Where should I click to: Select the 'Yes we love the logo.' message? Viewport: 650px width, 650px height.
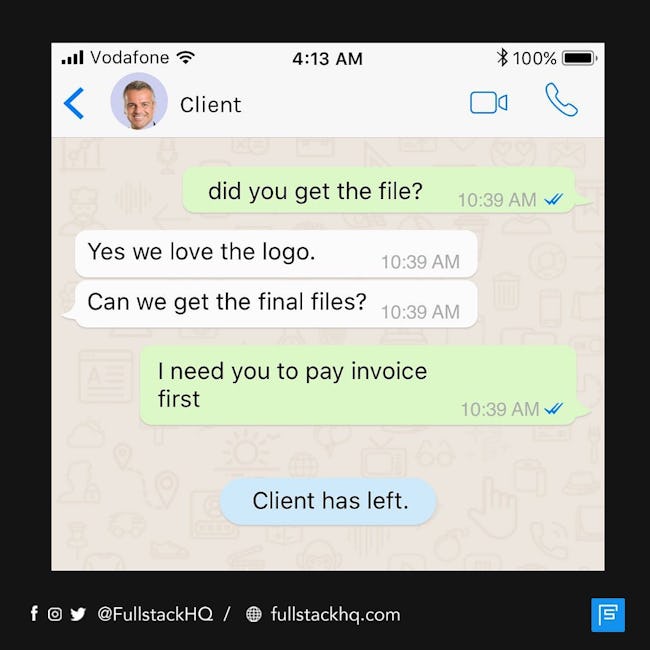[276, 254]
